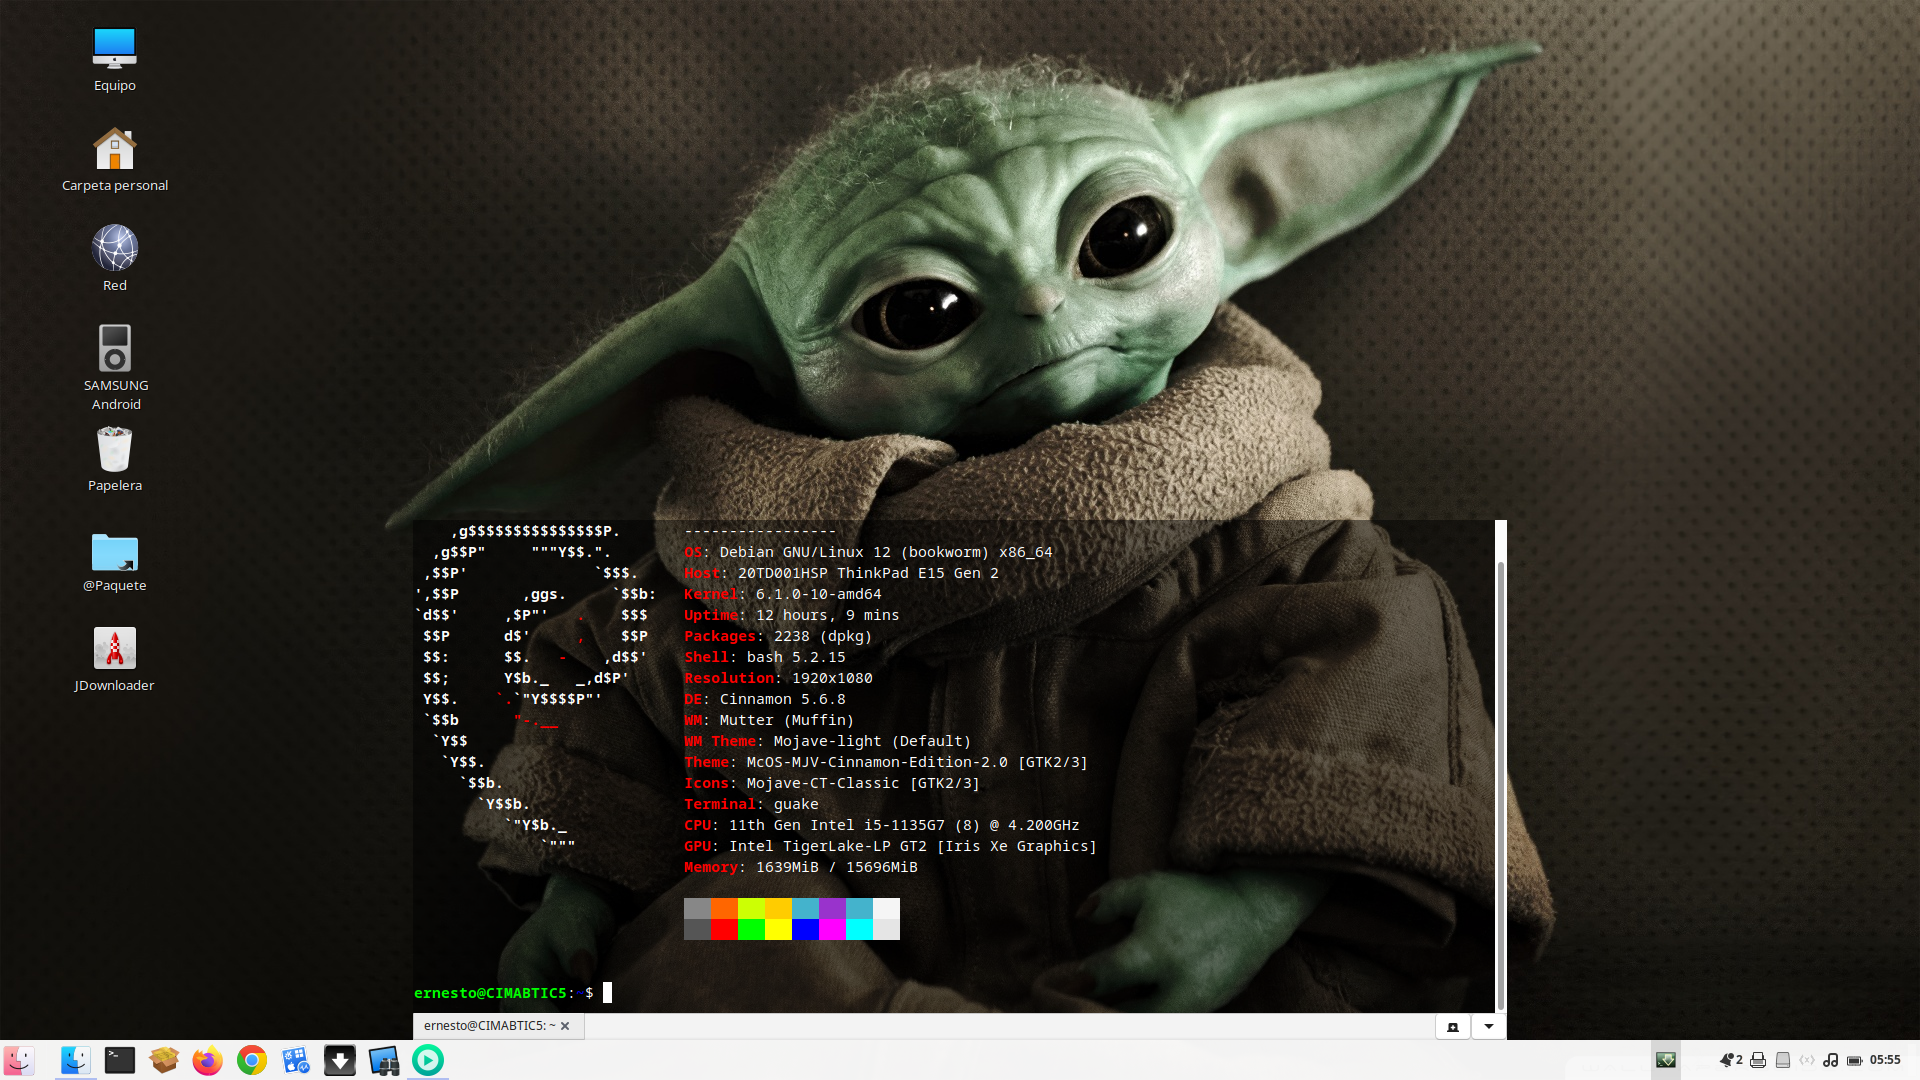The height and width of the screenshot is (1080, 1920).
Task: Click the terminal prompt ernesto@CIMABTIC5
Action: tap(490, 993)
